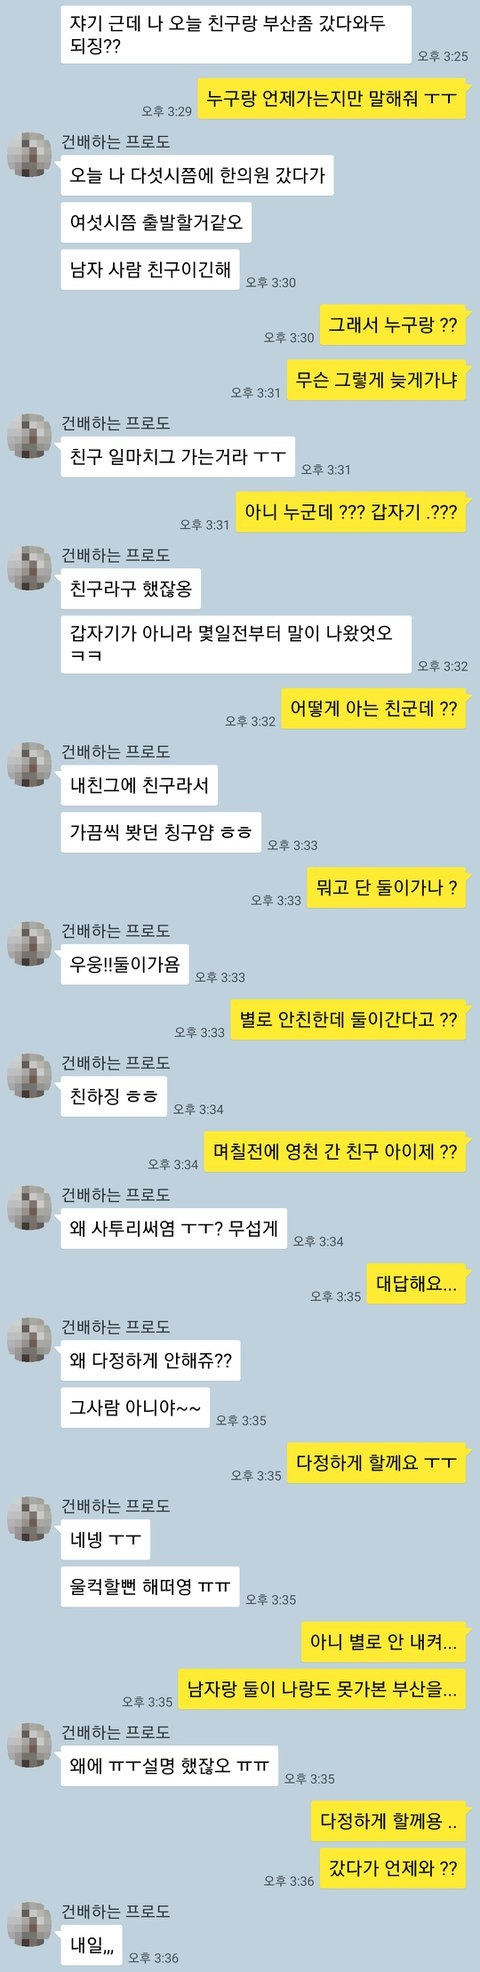Click the yellow message "아니 누군데 ??? 갑자기 .???"
The image size is (480, 1972).
tap(351, 512)
